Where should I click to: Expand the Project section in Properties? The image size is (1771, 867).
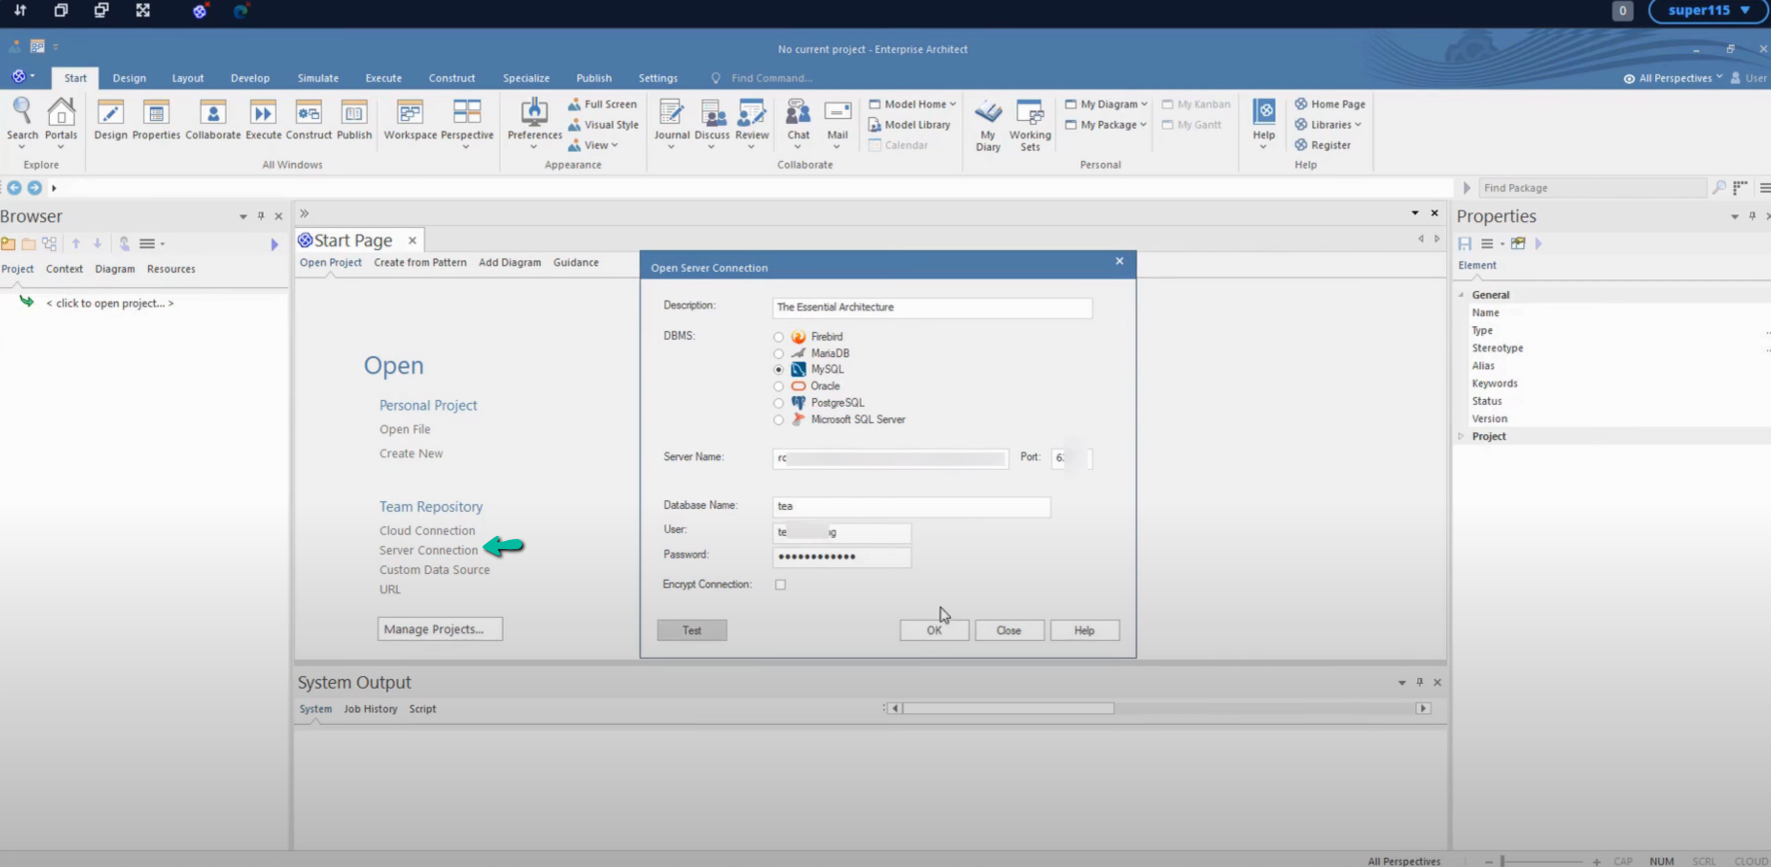1461,436
